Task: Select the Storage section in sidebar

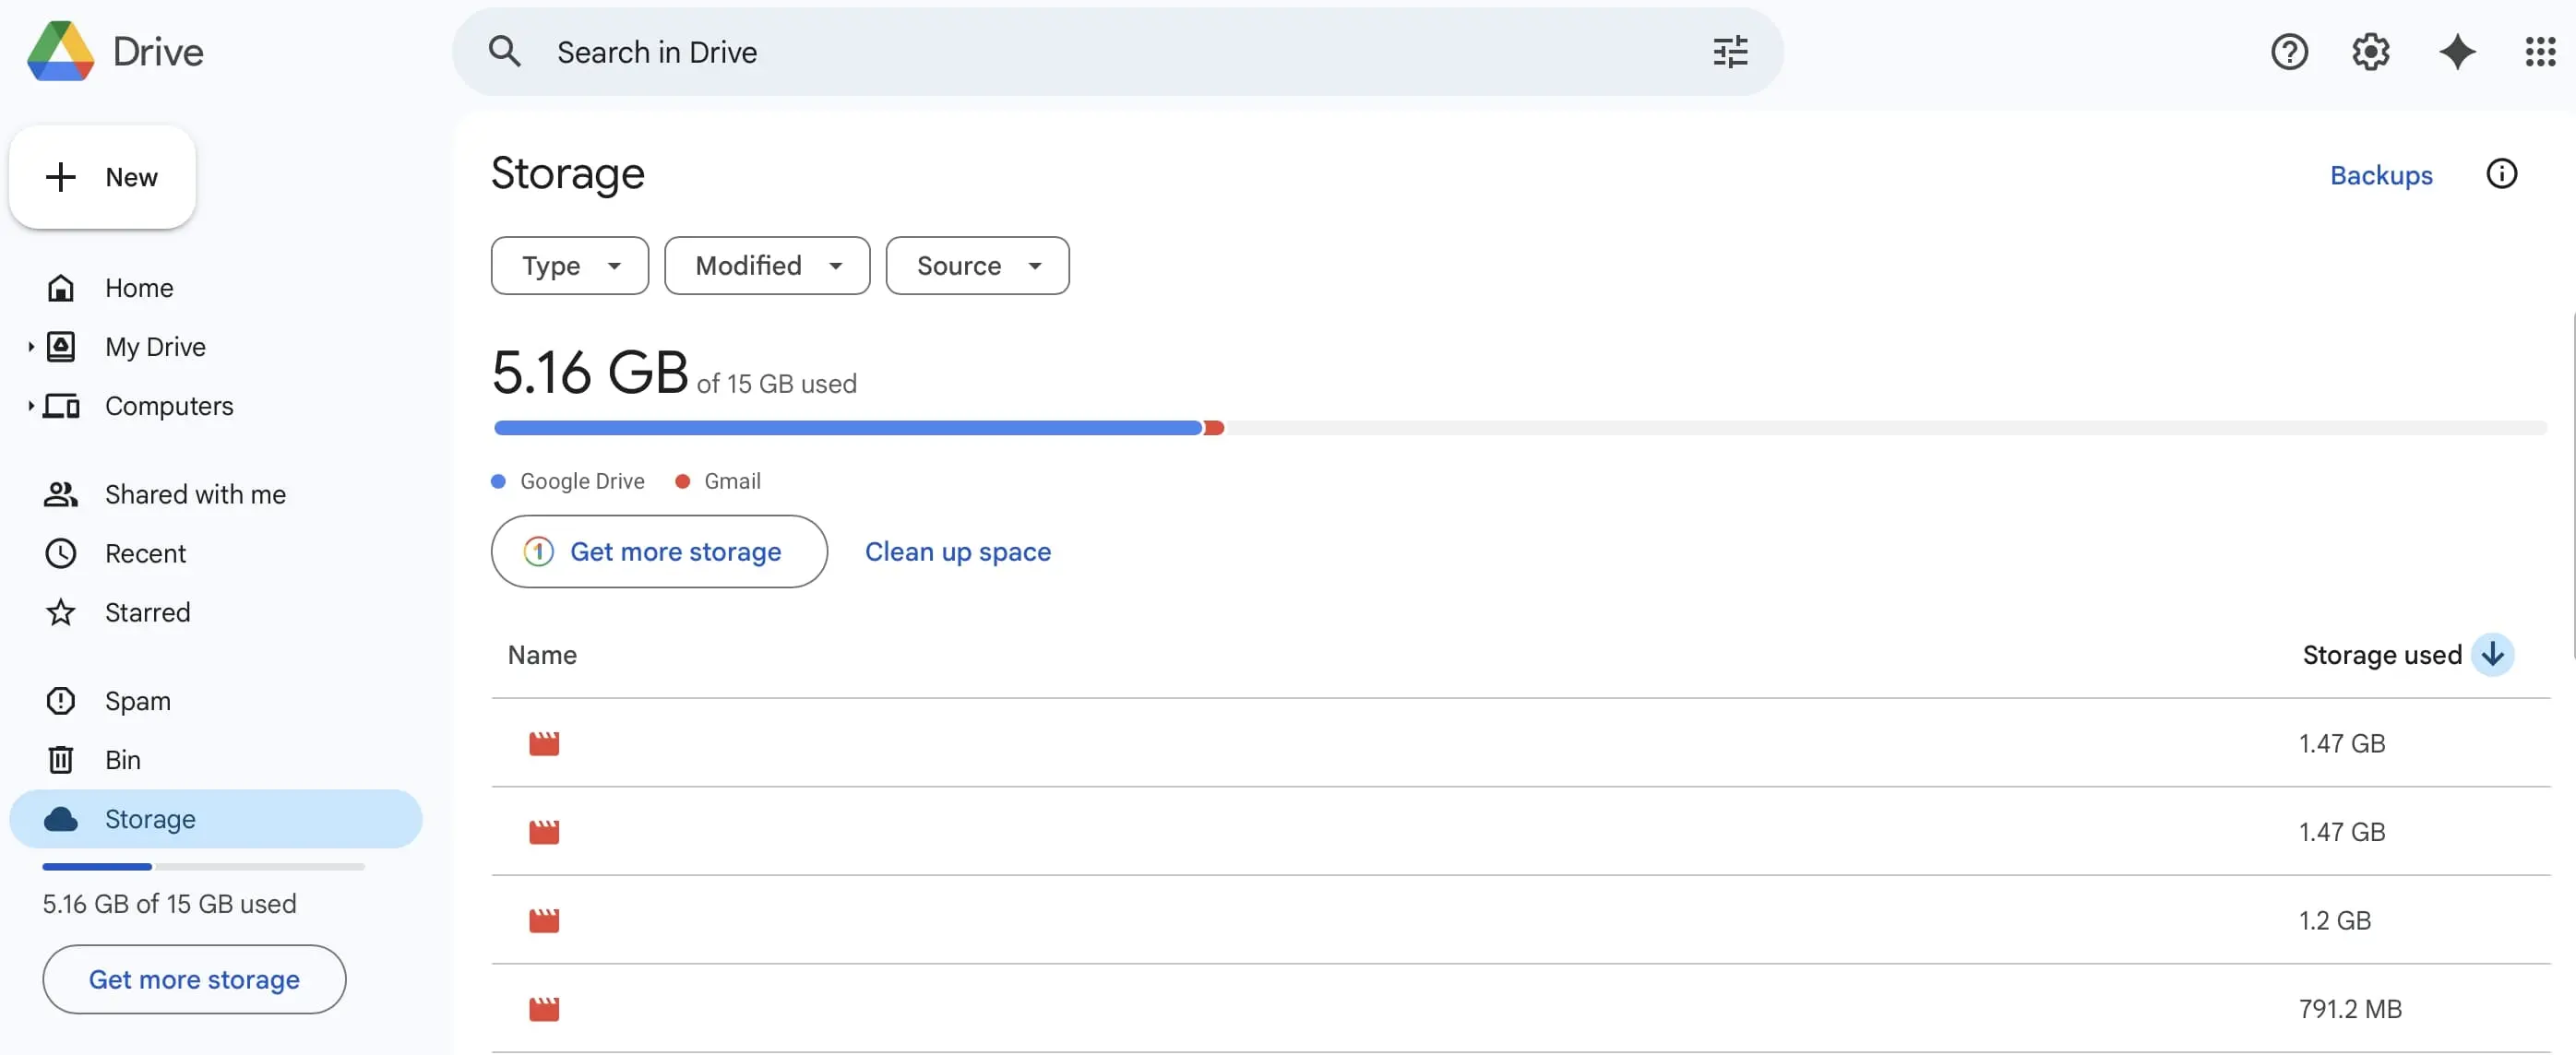Action: 150,819
